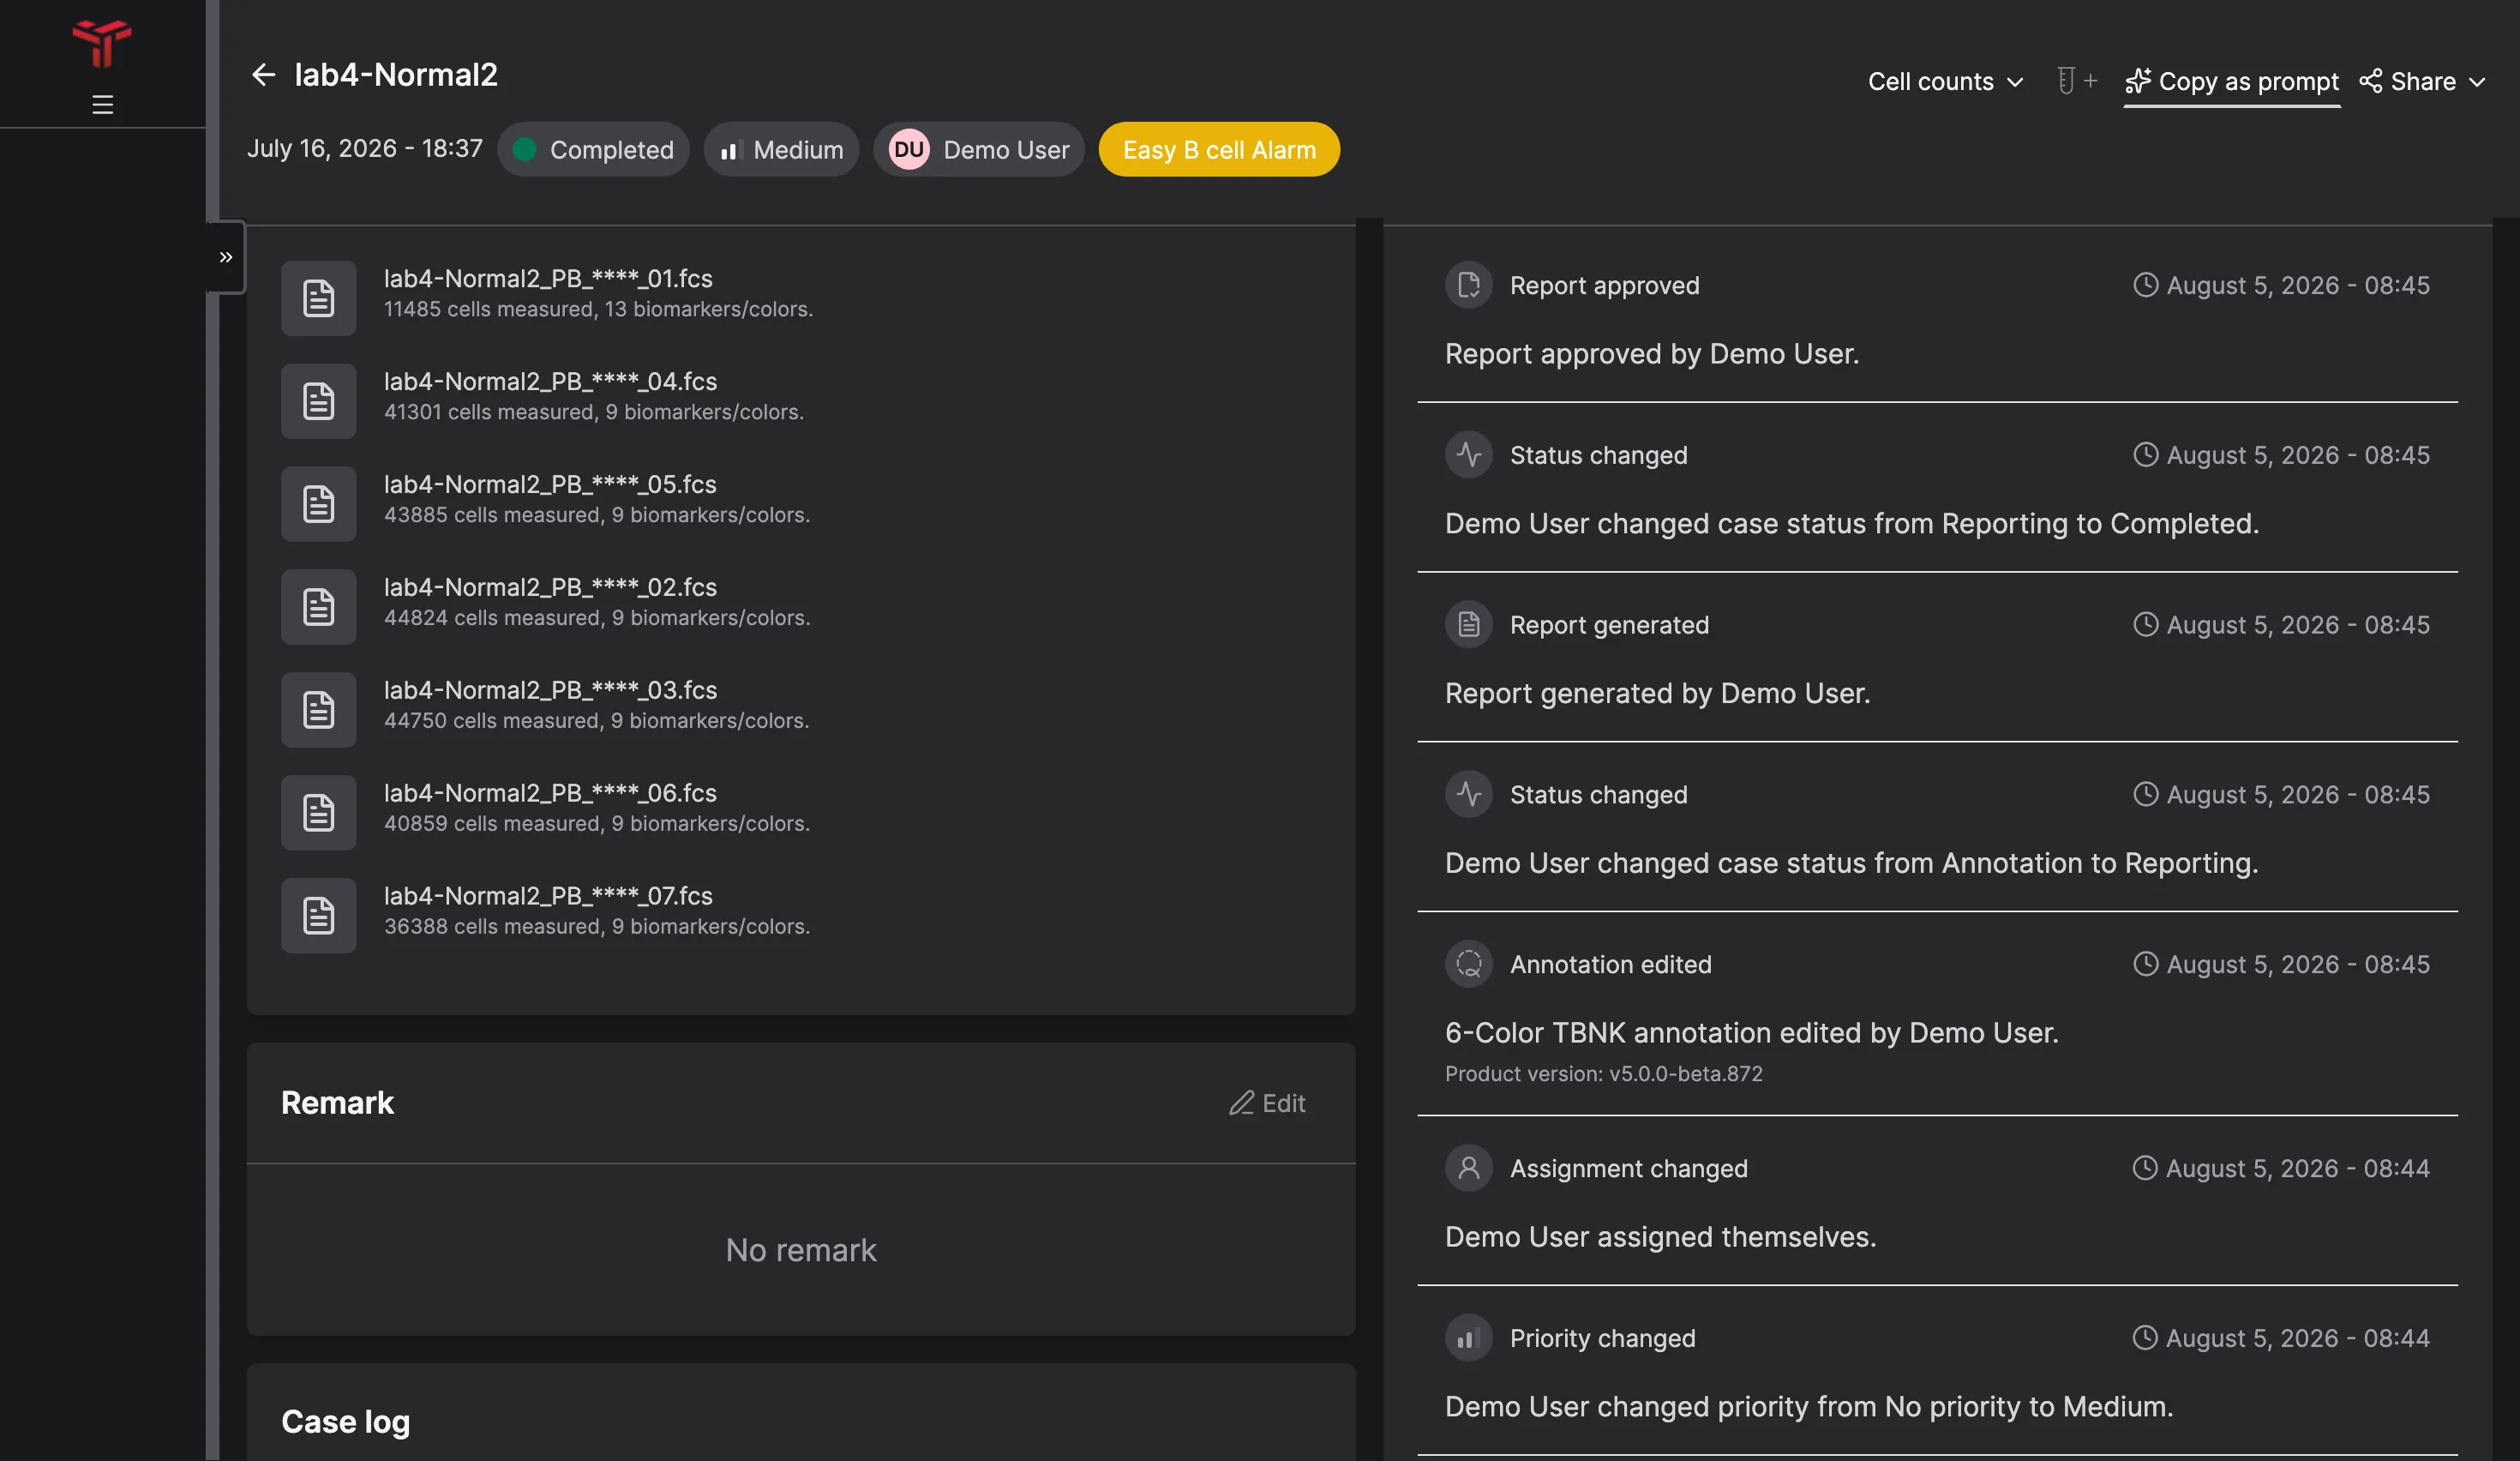This screenshot has width=2520, height=1461.
Task: Select file name lab4-Normal2_PB_****_04.fcs
Action: (550, 381)
